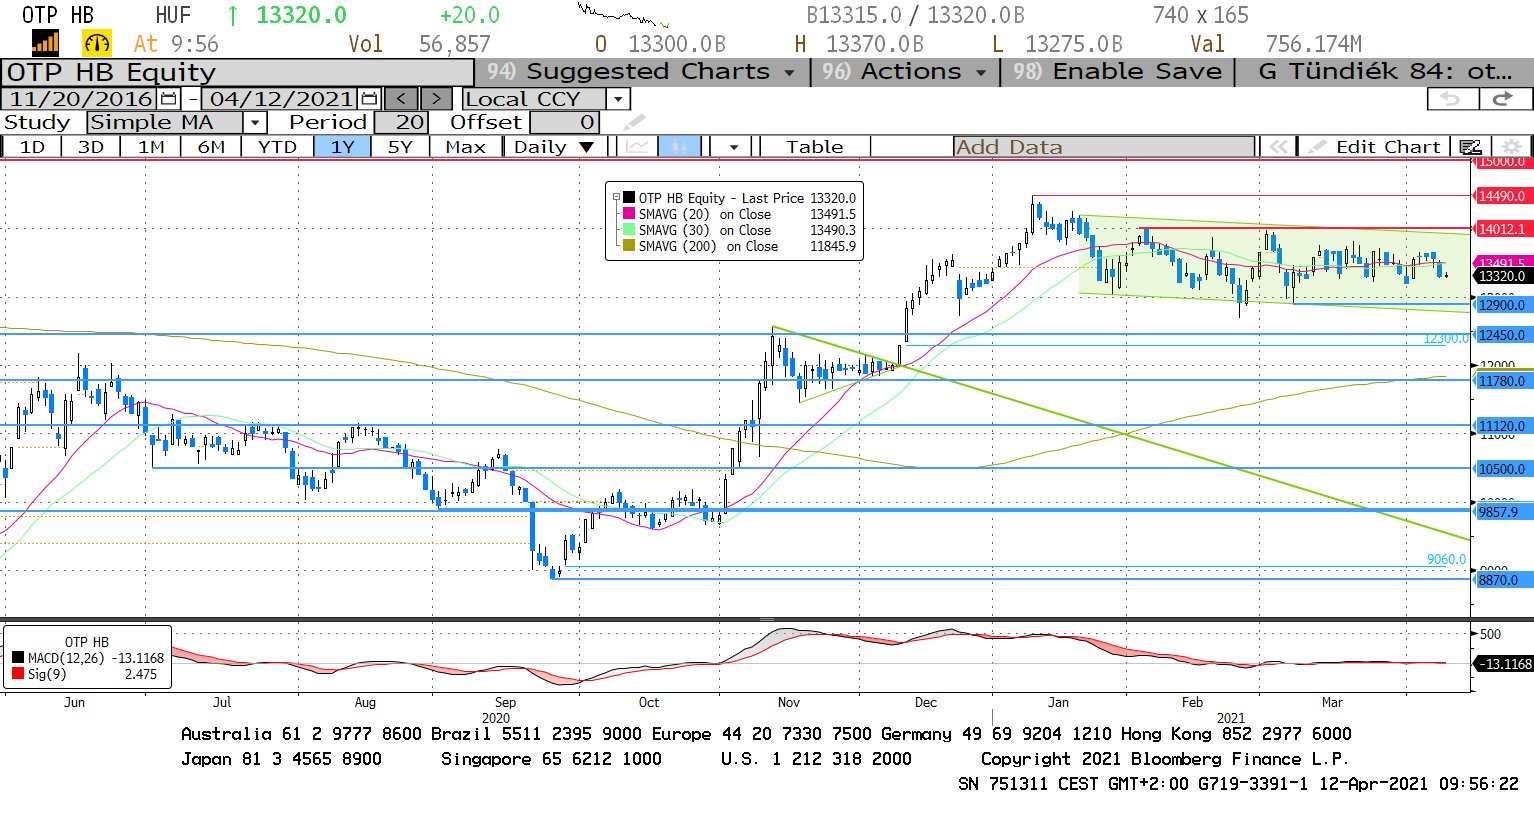
Task: Click the redo arrow icon
Action: click(1503, 99)
